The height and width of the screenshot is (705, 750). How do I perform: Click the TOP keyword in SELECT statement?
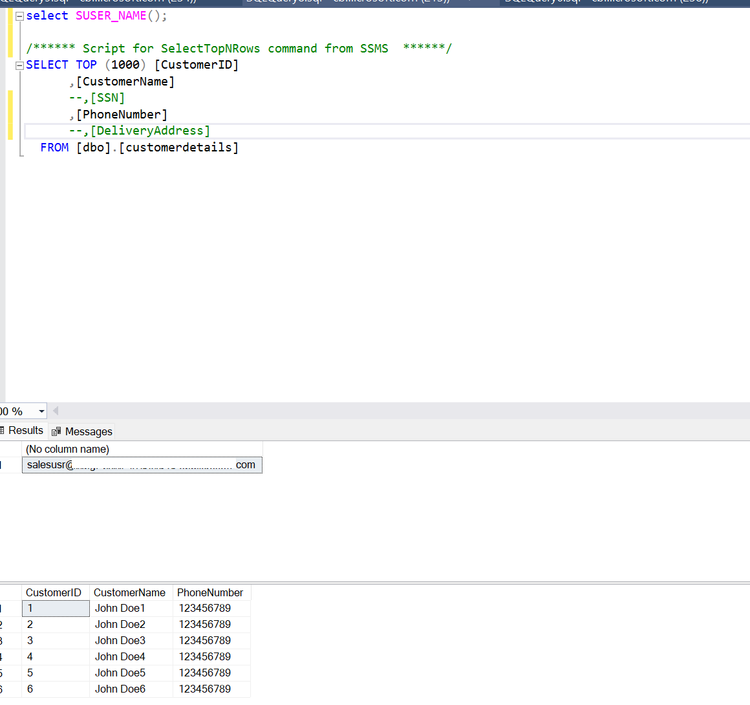[x=86, y=65]
